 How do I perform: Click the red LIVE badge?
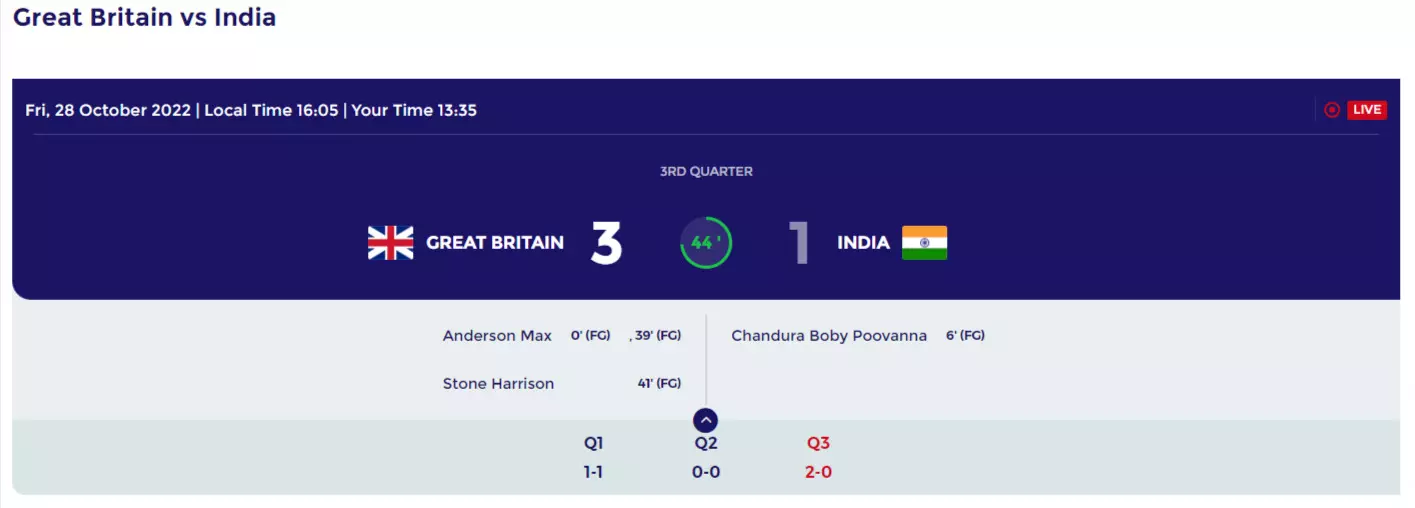(1367, 110)
